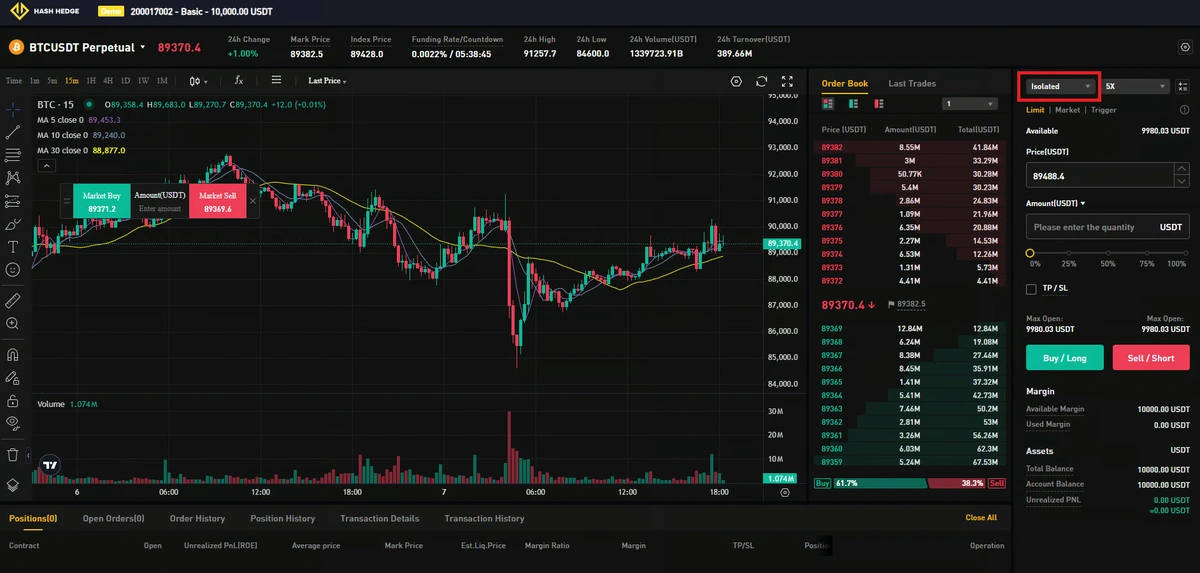Image resolution: width=1200 pixels, height=573 pixels.
Task: Open the emoji icons tool
Action: 13,270
